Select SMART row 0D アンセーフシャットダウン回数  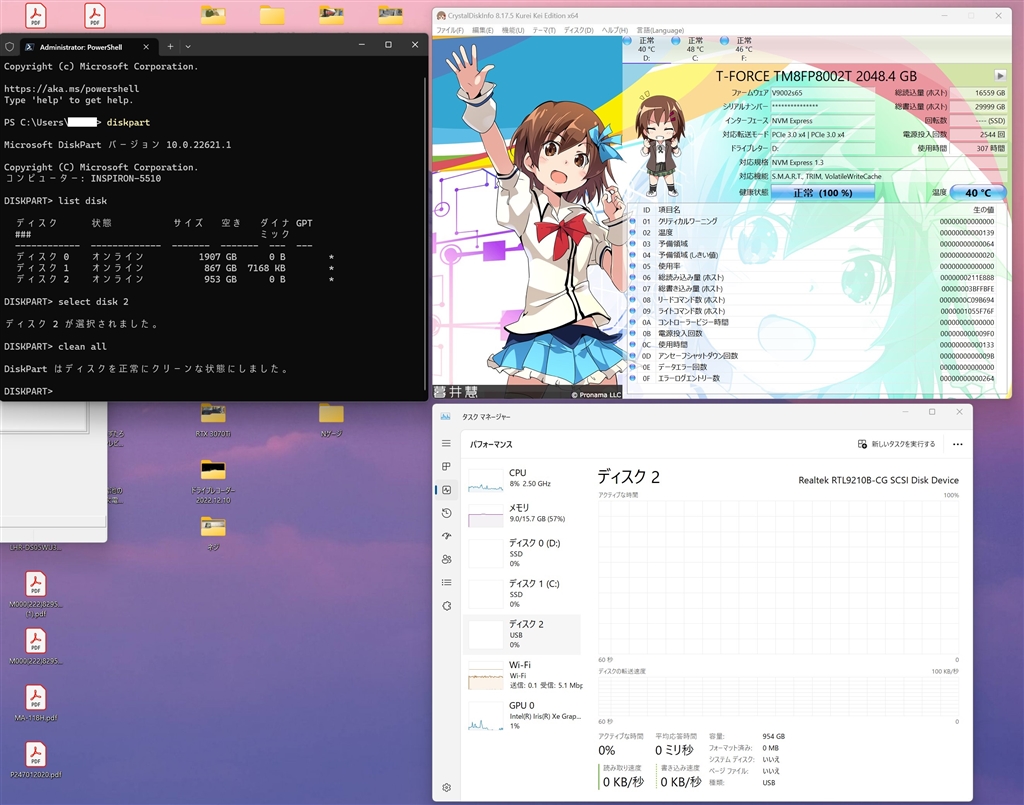(814, 356)
